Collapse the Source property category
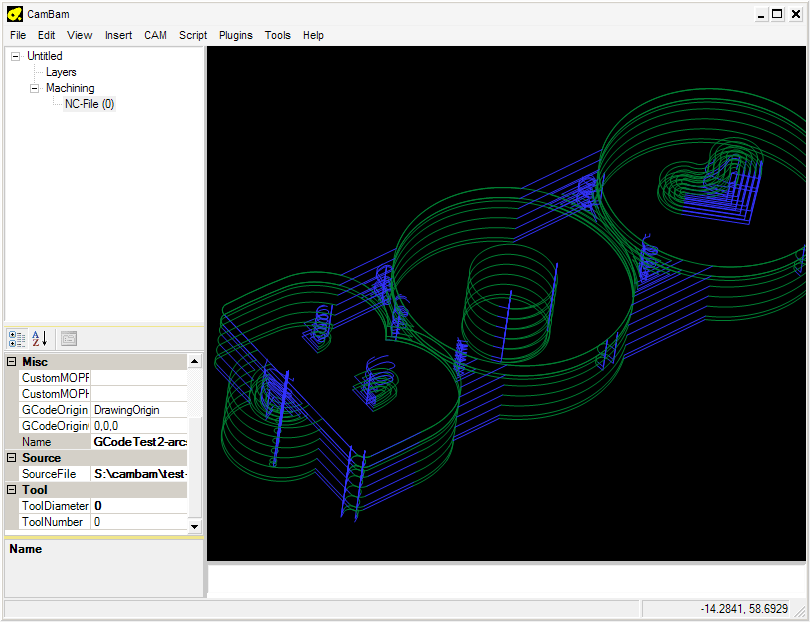This screenshot has width=810, height=622. tap(12, 458)
